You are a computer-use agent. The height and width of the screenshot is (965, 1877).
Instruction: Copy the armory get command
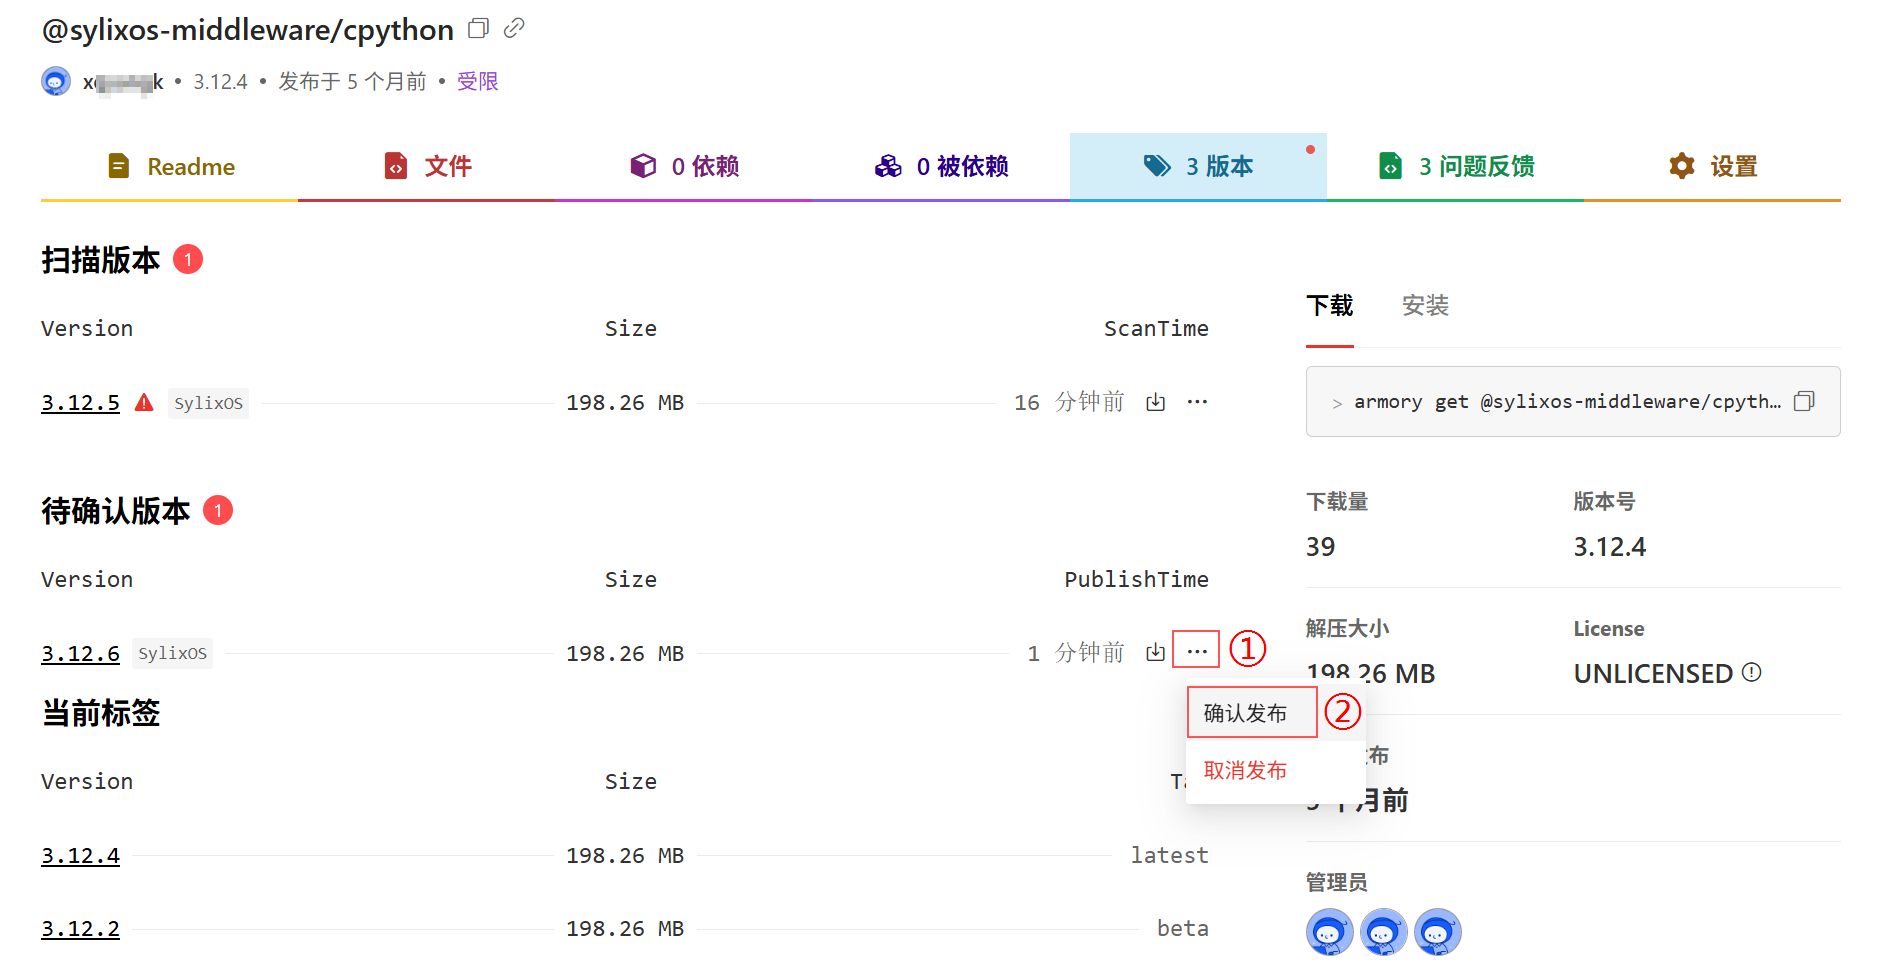click(x=1804, y=402)
